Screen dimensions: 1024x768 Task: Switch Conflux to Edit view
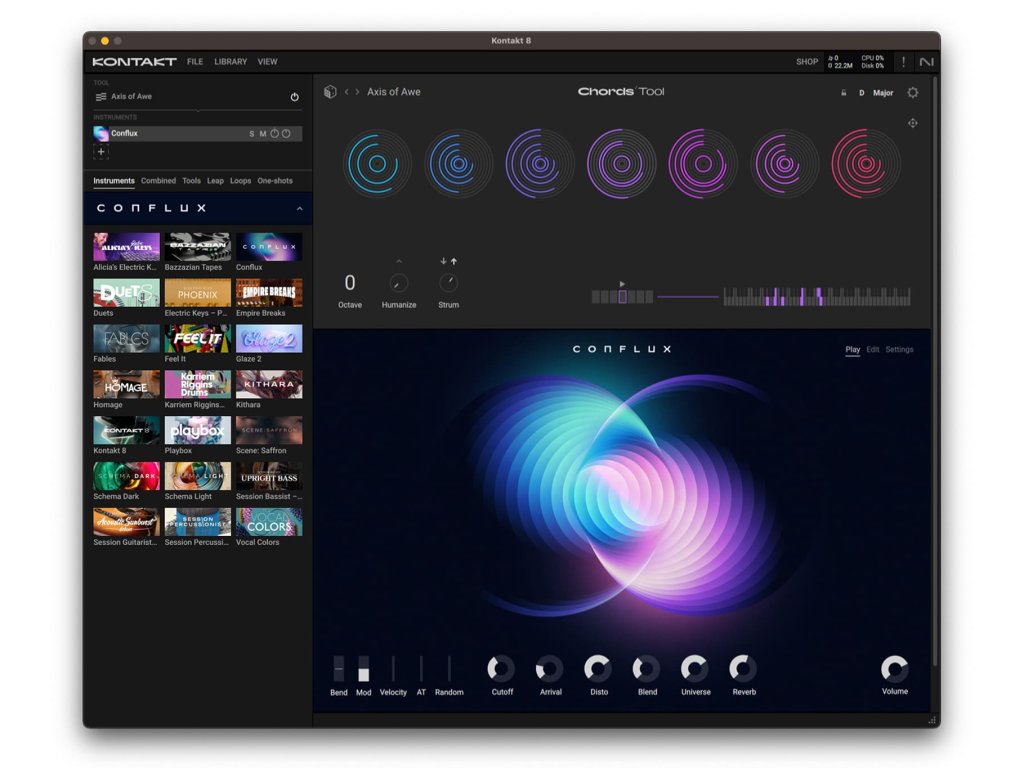[872, 349]
